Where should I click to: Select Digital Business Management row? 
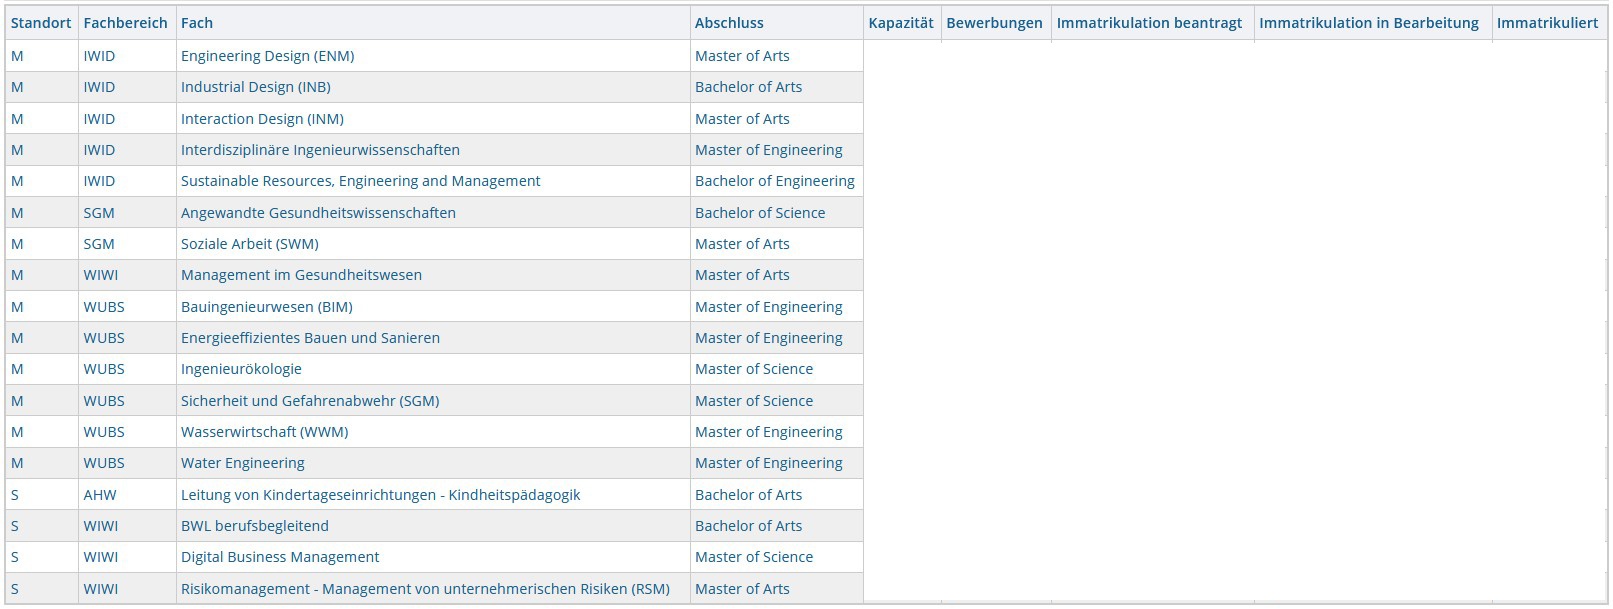click(x=280, y=557)
